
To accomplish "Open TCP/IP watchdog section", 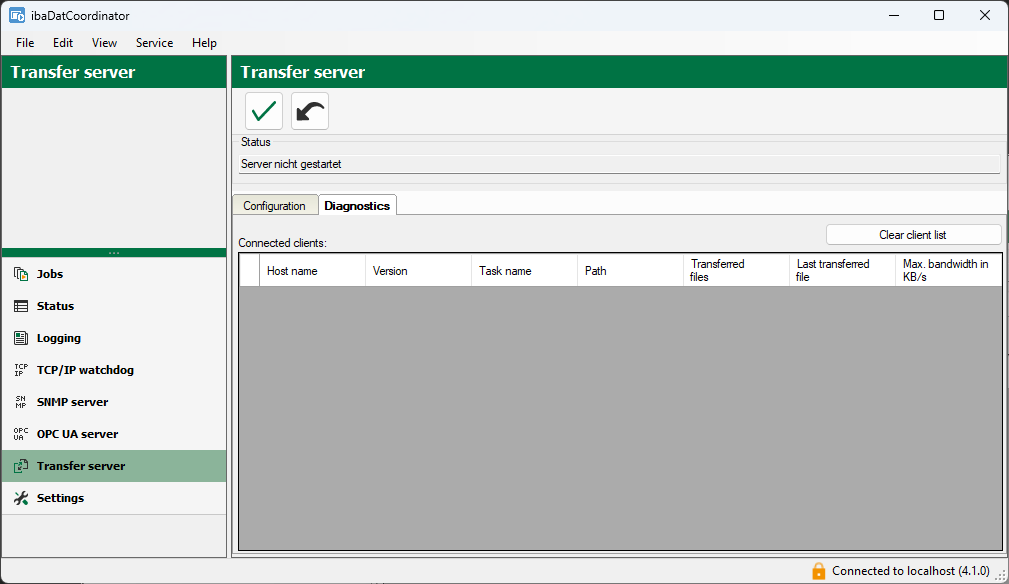I will tap(114, 370).
